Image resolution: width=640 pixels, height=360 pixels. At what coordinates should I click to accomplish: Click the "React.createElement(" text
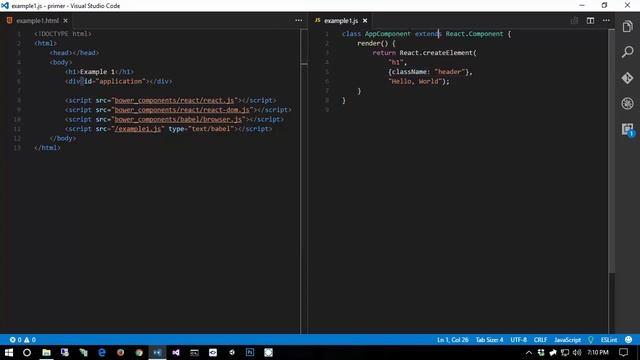click(x=438, y=53)
